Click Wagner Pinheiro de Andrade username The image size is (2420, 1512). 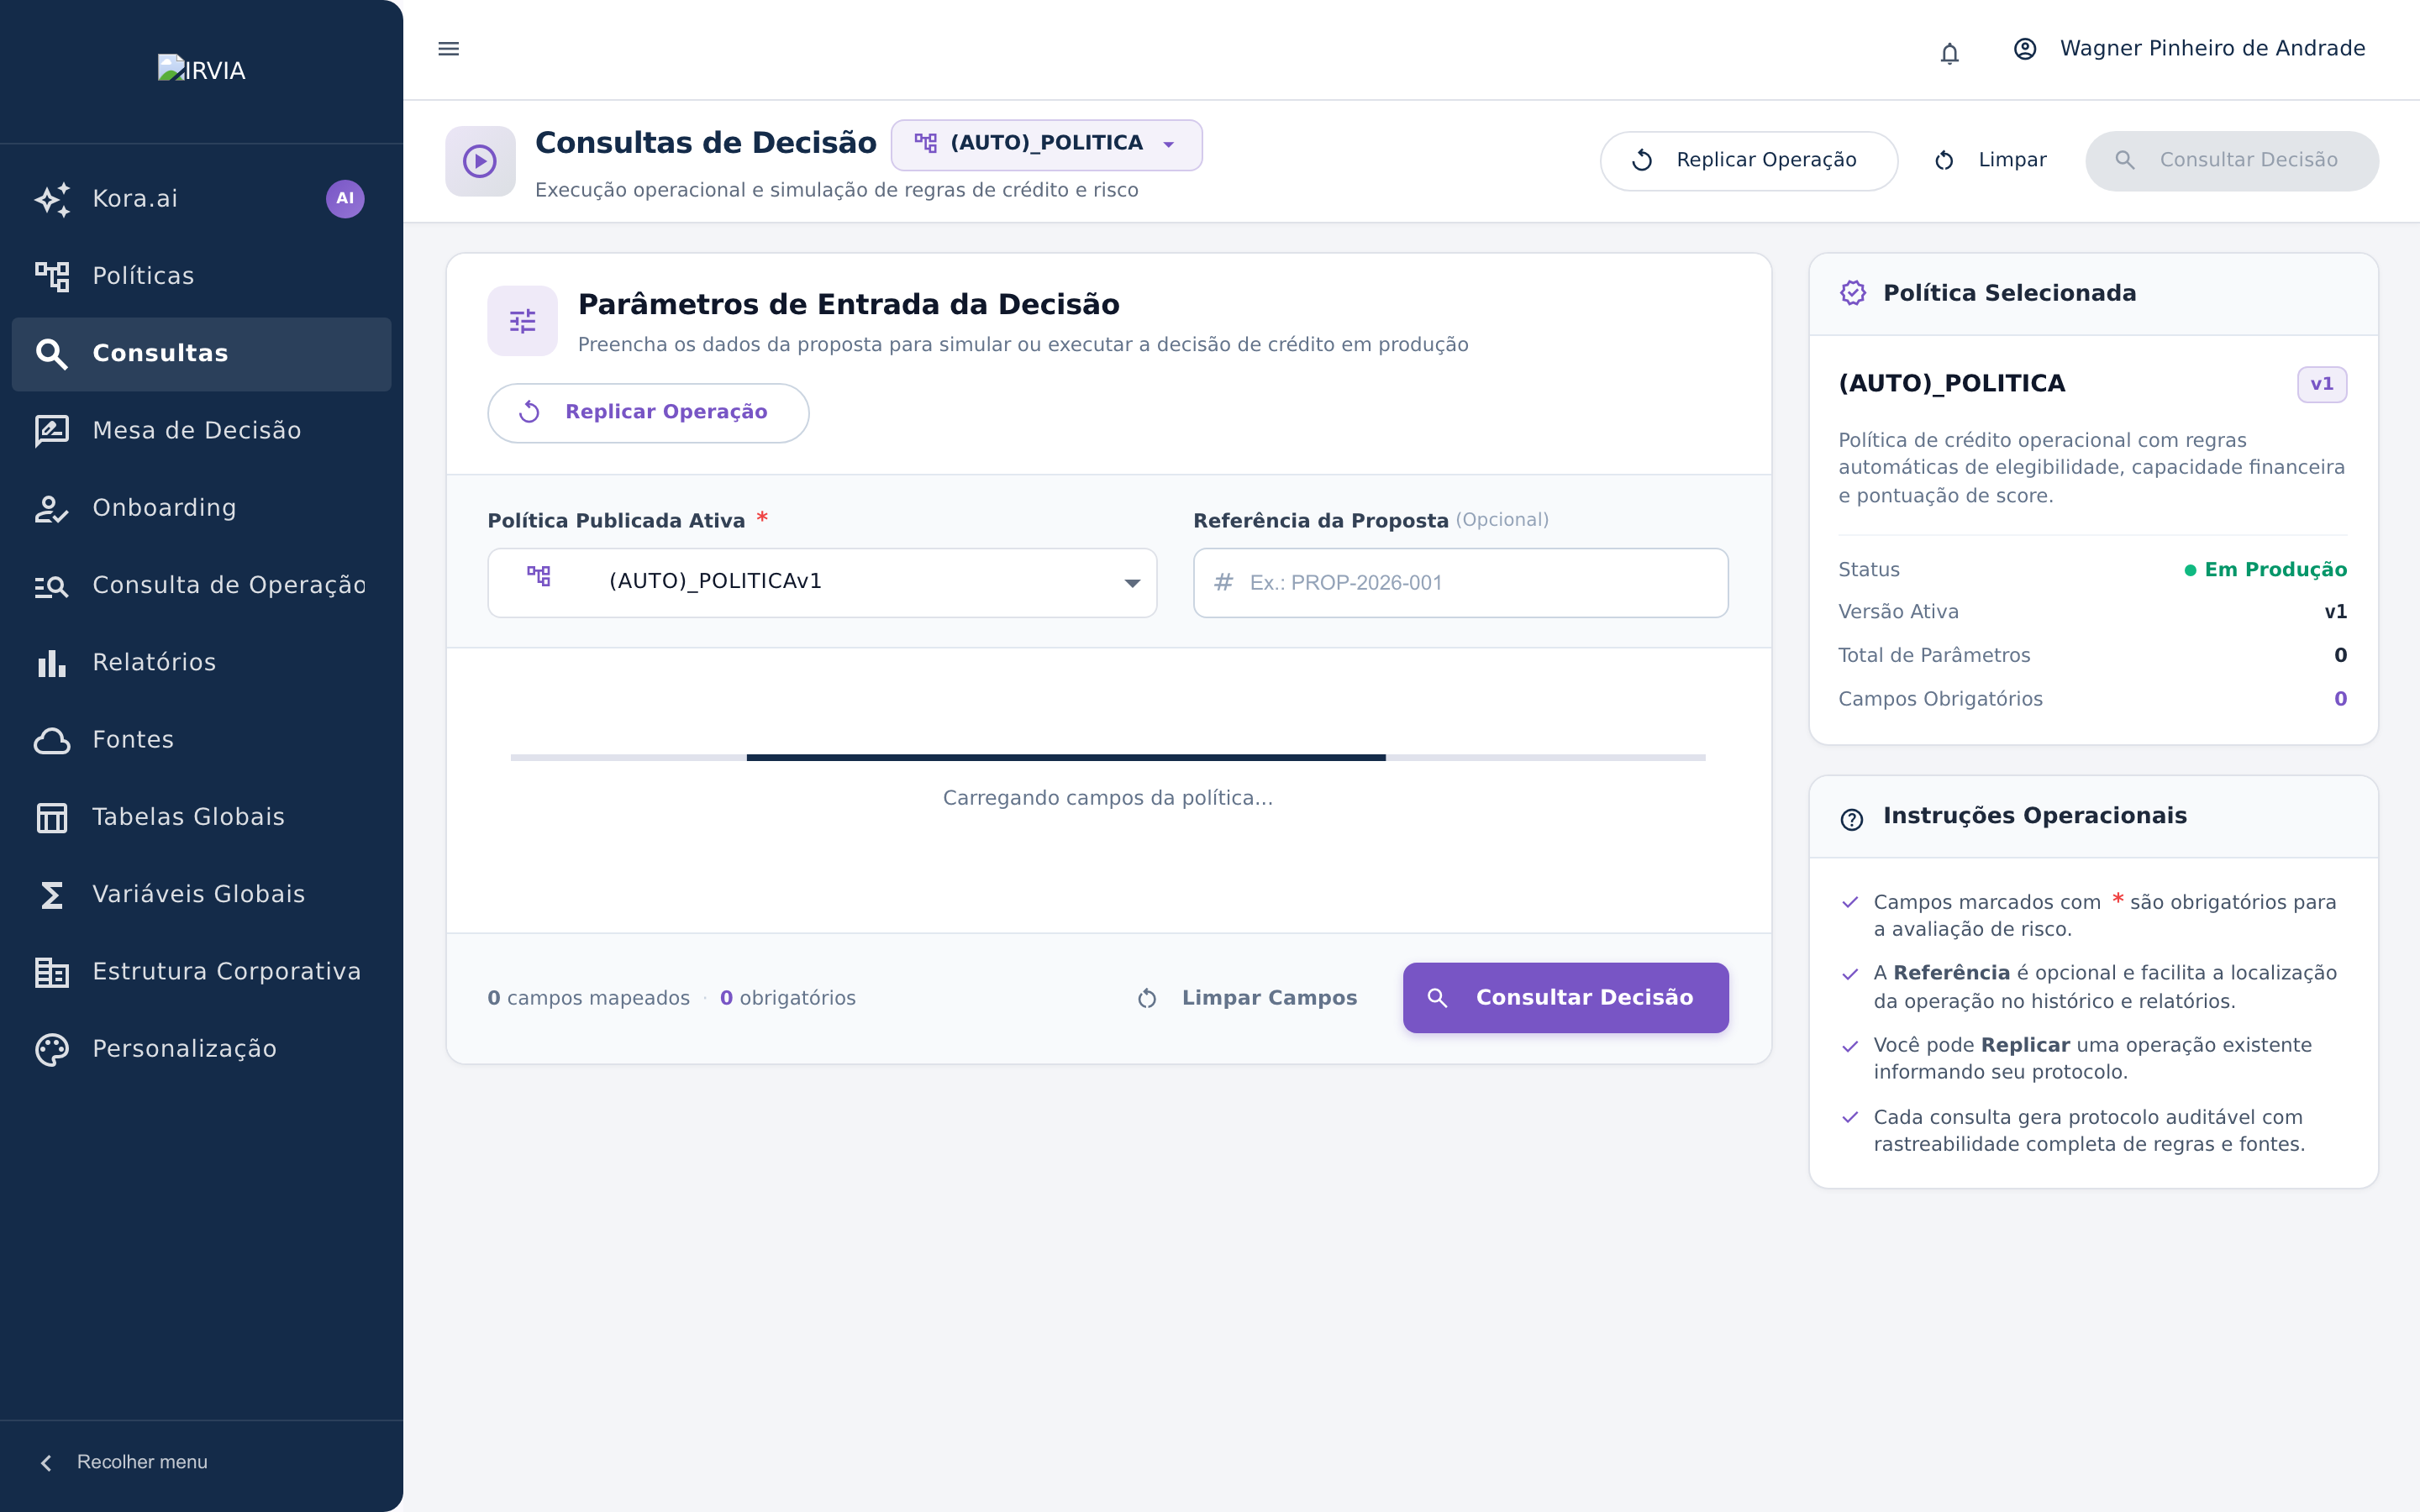tap(2212, 48)
